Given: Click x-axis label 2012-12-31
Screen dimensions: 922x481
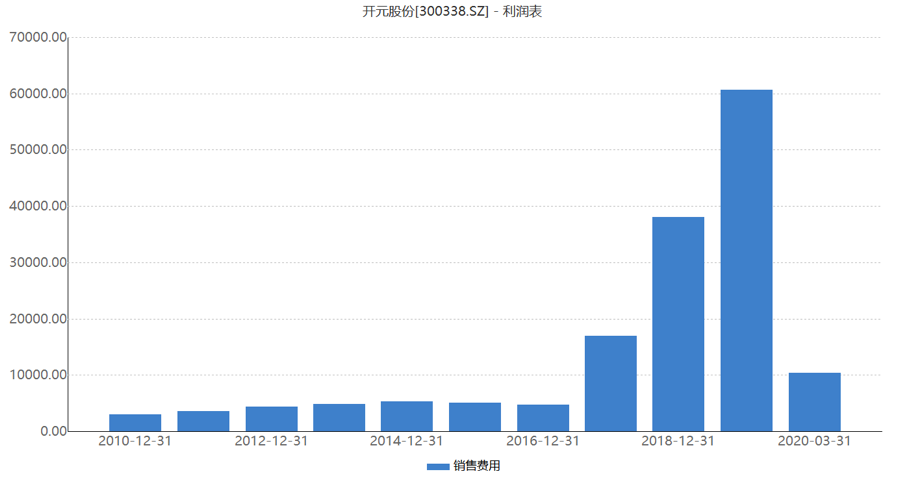Looking at the screenshot, I should tap(272, 441).
